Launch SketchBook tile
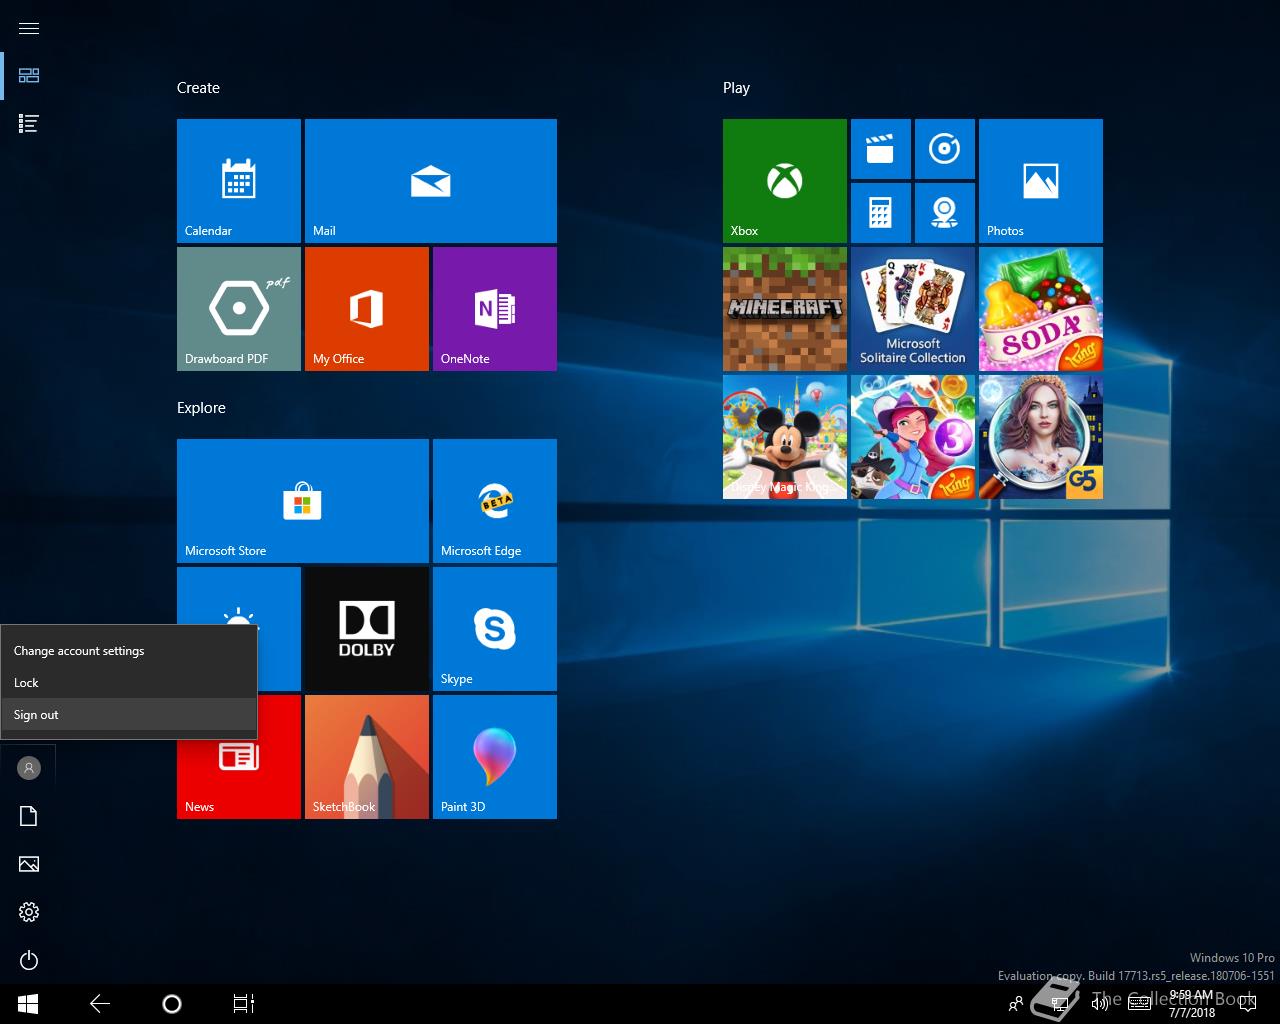The height and width of the screenshot is (1024, 1280). pyautogui.click(x=367, y=757)
